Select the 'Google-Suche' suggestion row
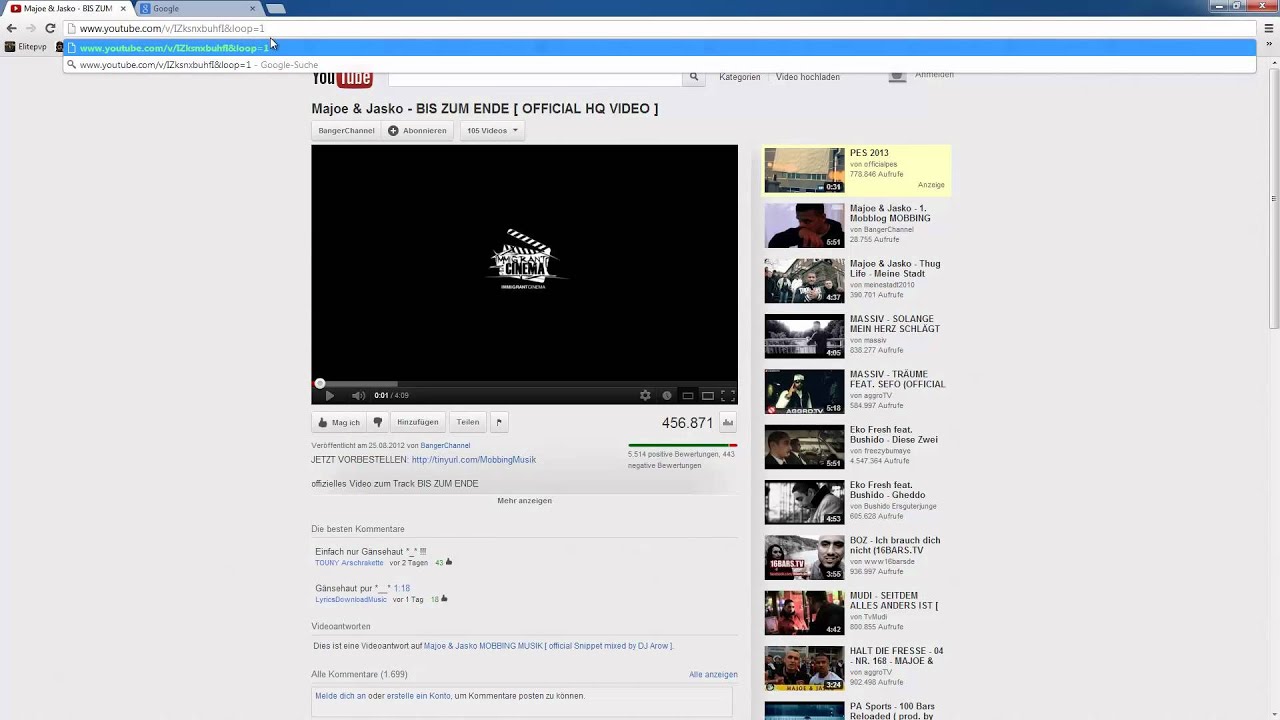 tap(659, 65)
